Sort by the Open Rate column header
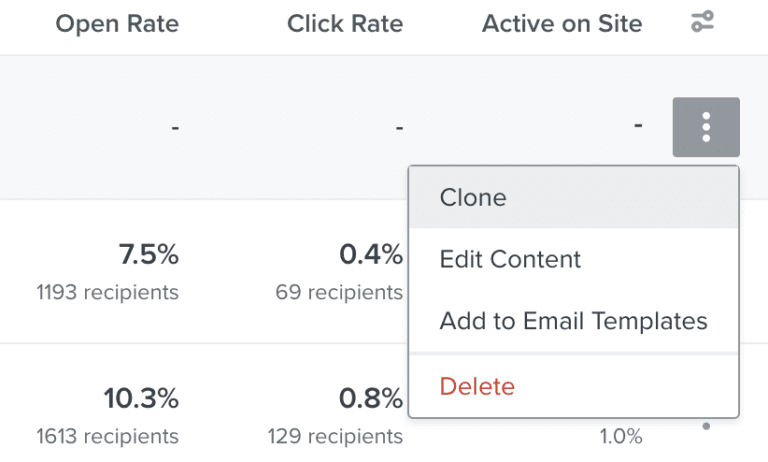The height and width of the screenshot is (462, 768). click(117, 24)
